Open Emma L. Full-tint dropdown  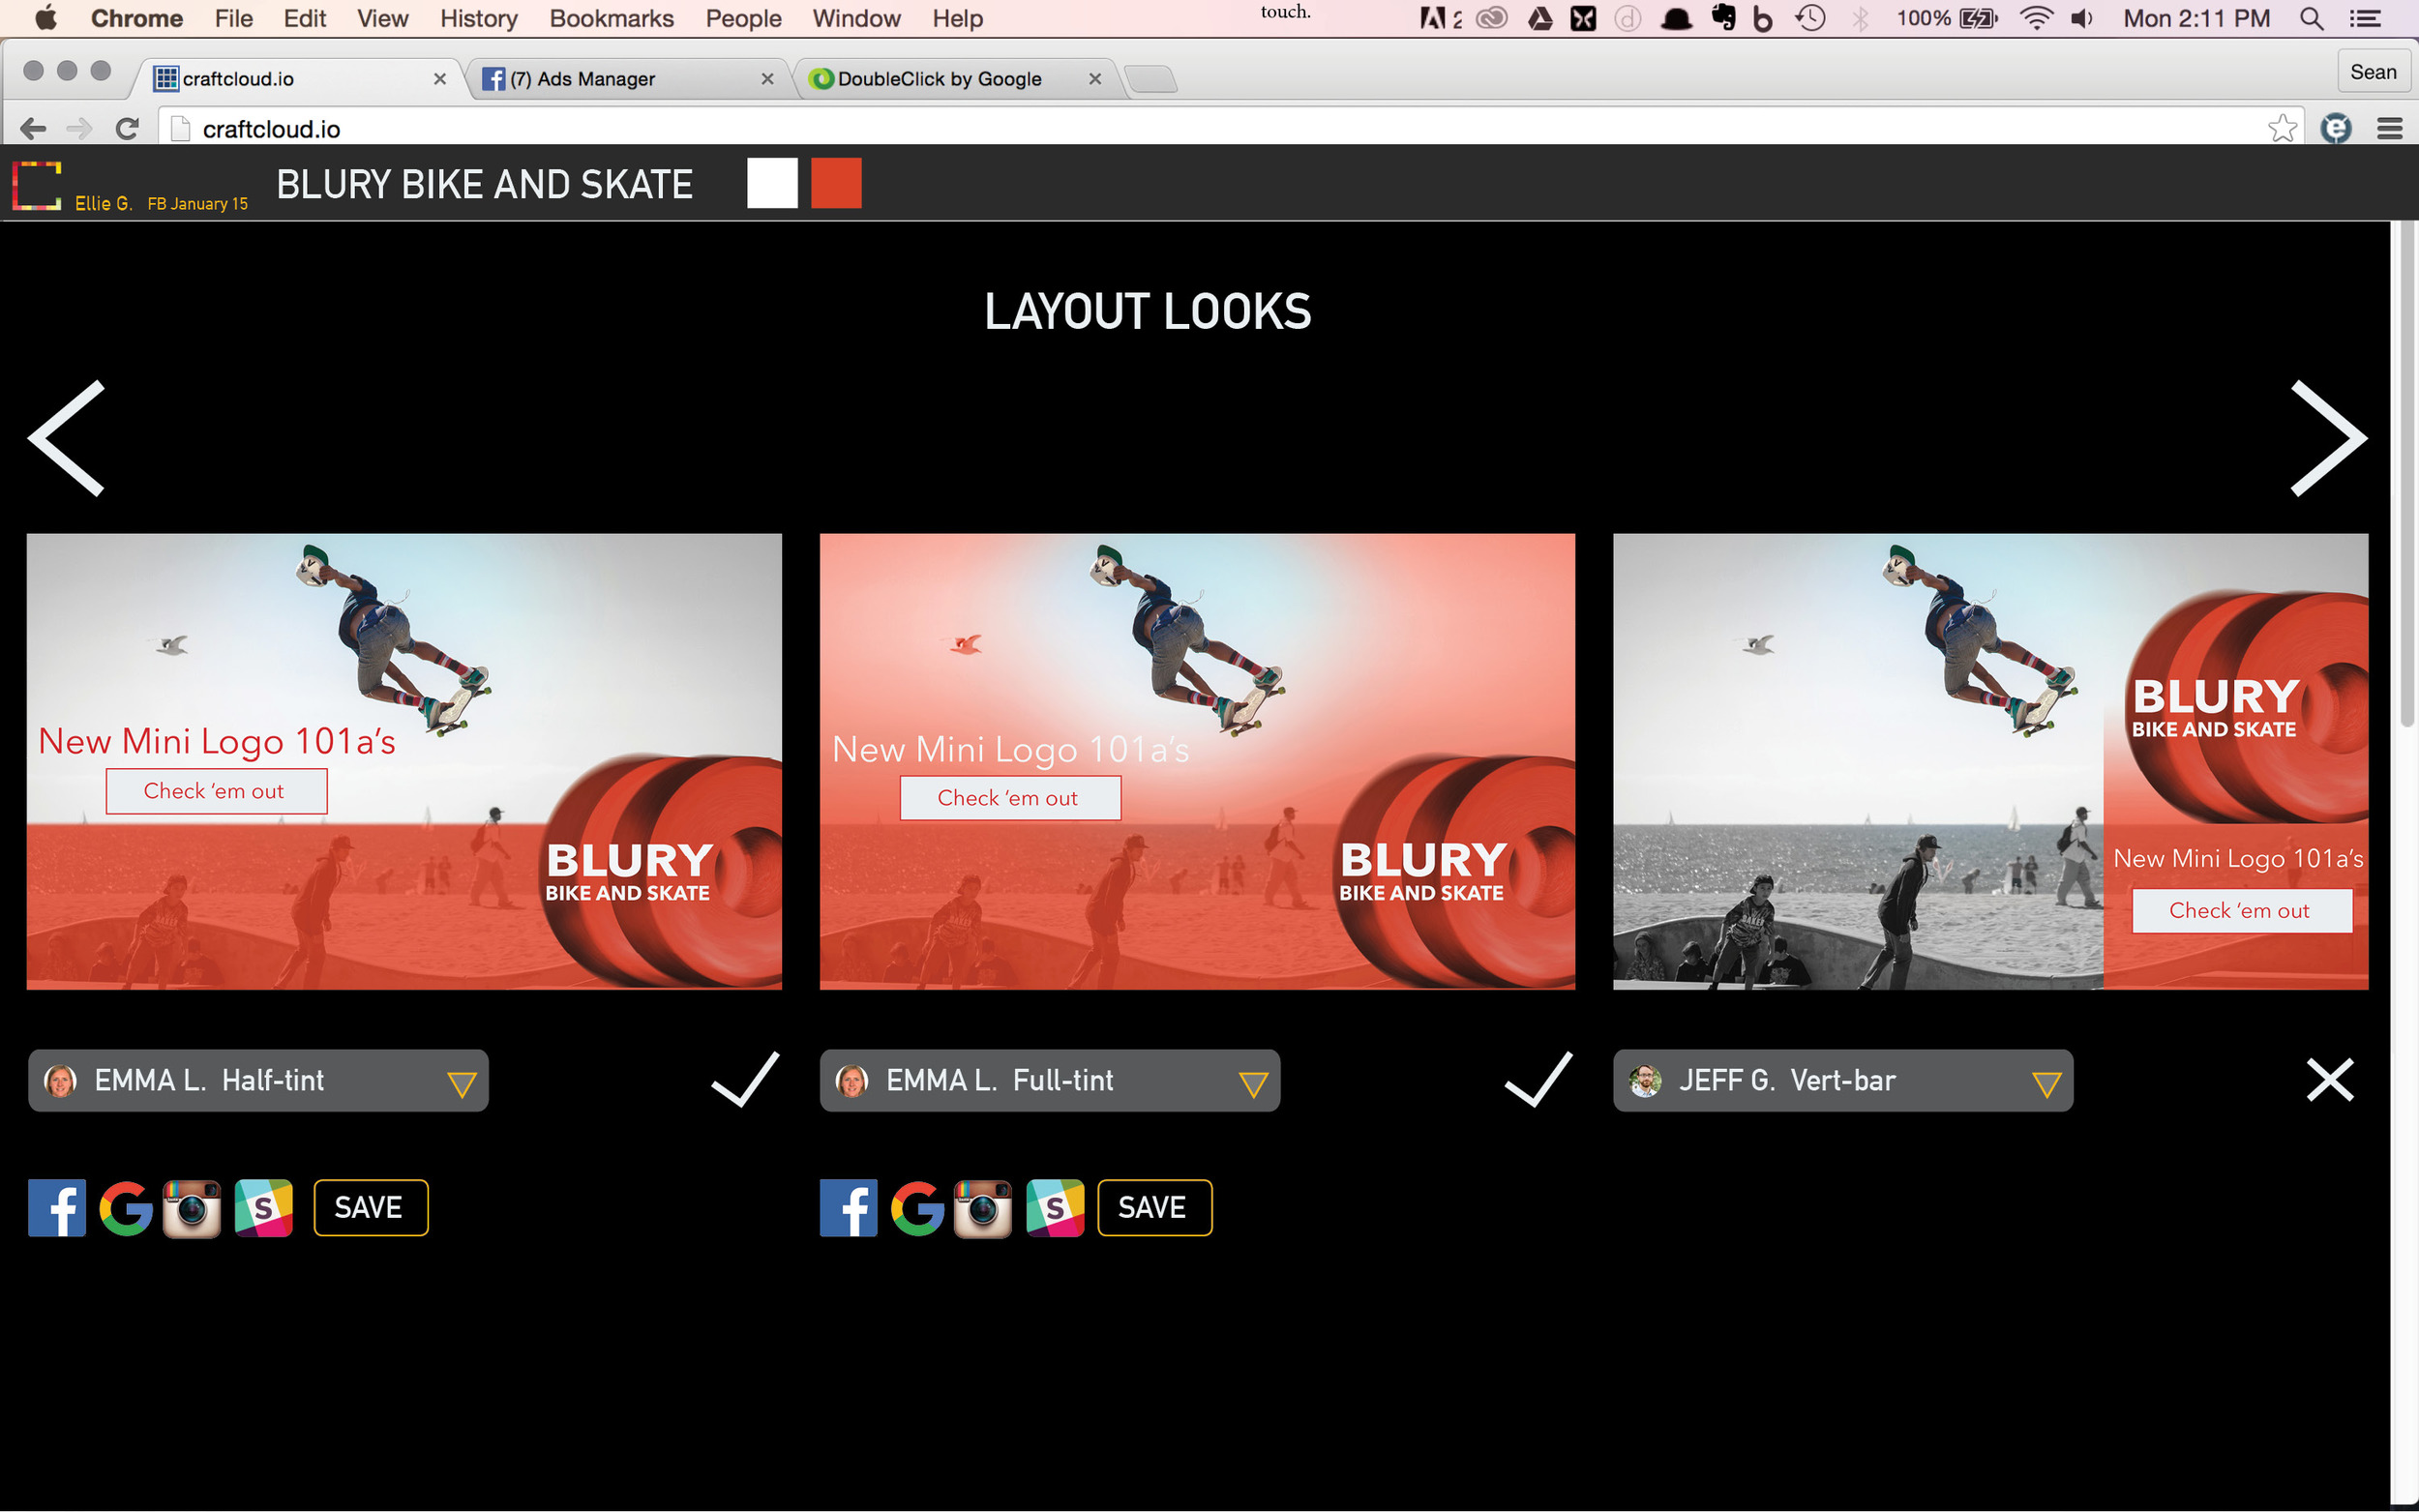click(x=1253, y=1084)
